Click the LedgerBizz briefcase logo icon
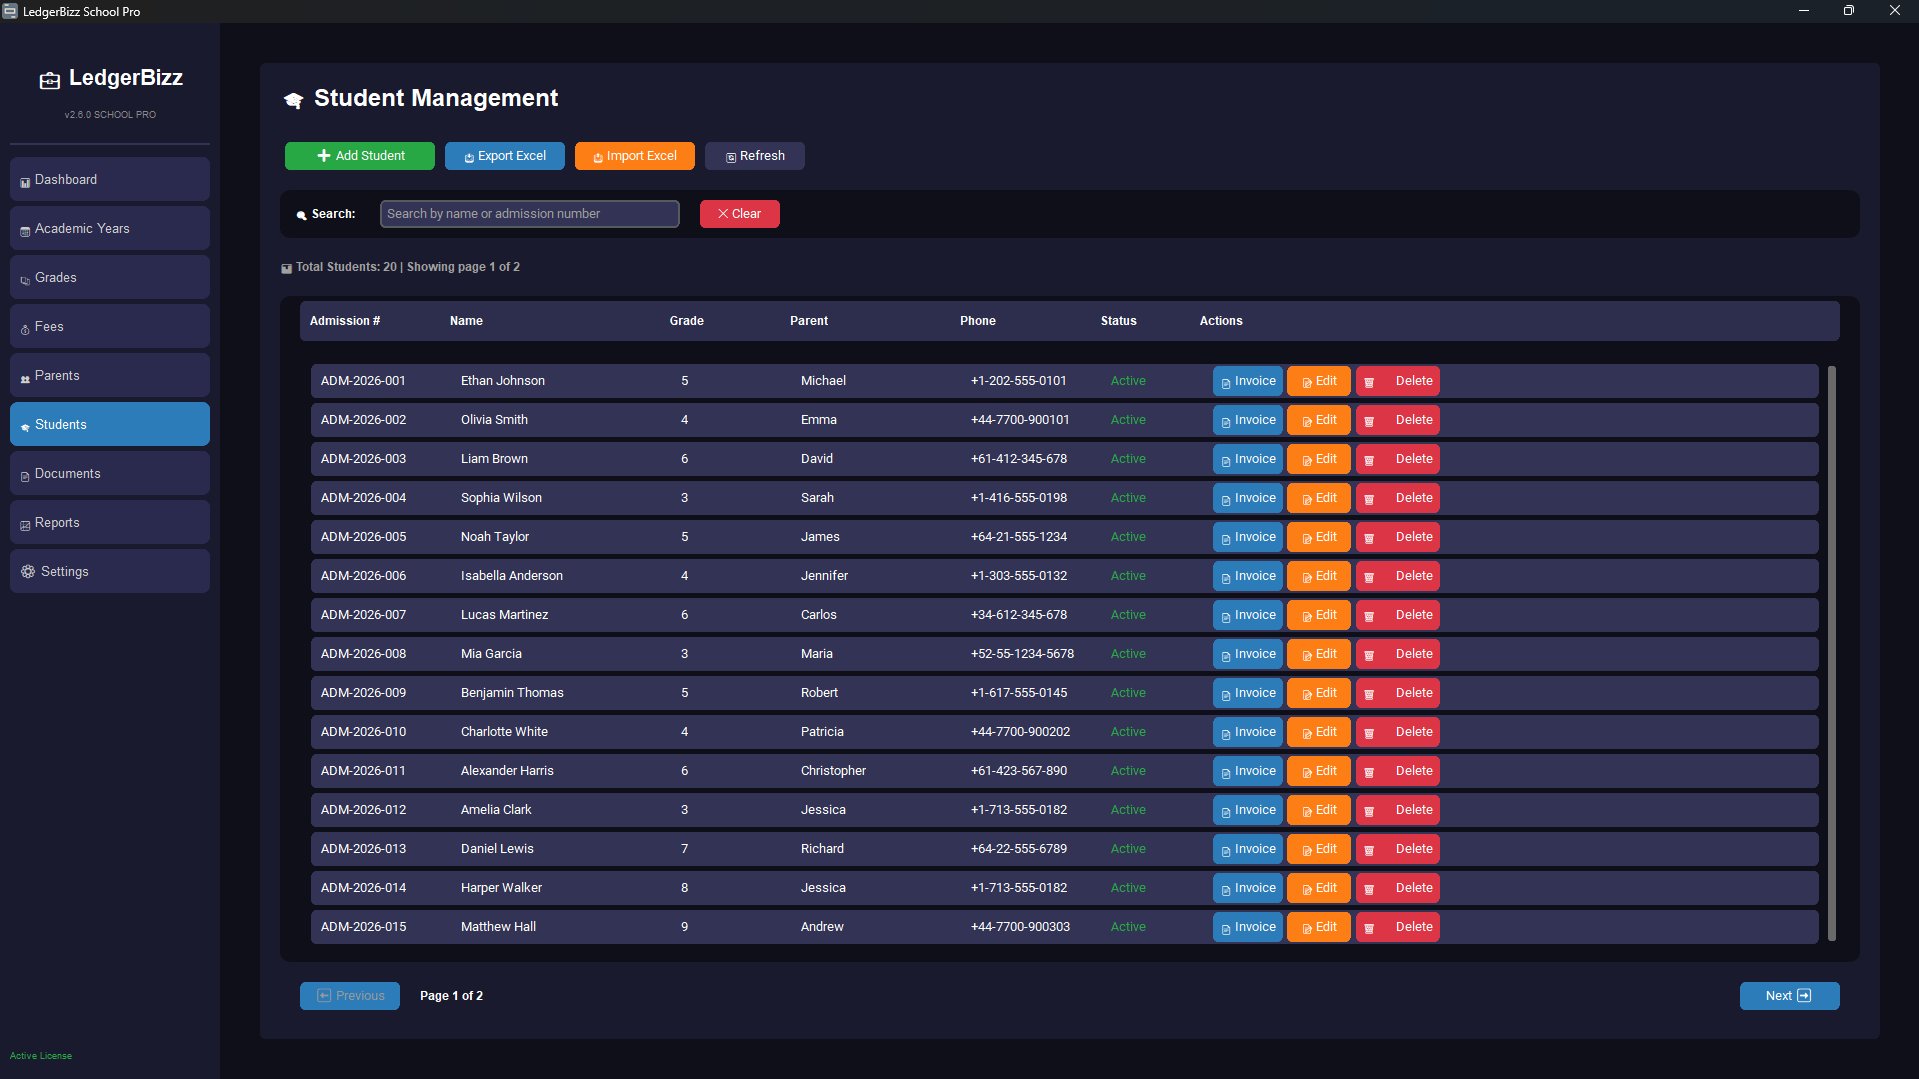This screenshot has height=1079, width=1919. pyautogui.click(x=50, y=80)
